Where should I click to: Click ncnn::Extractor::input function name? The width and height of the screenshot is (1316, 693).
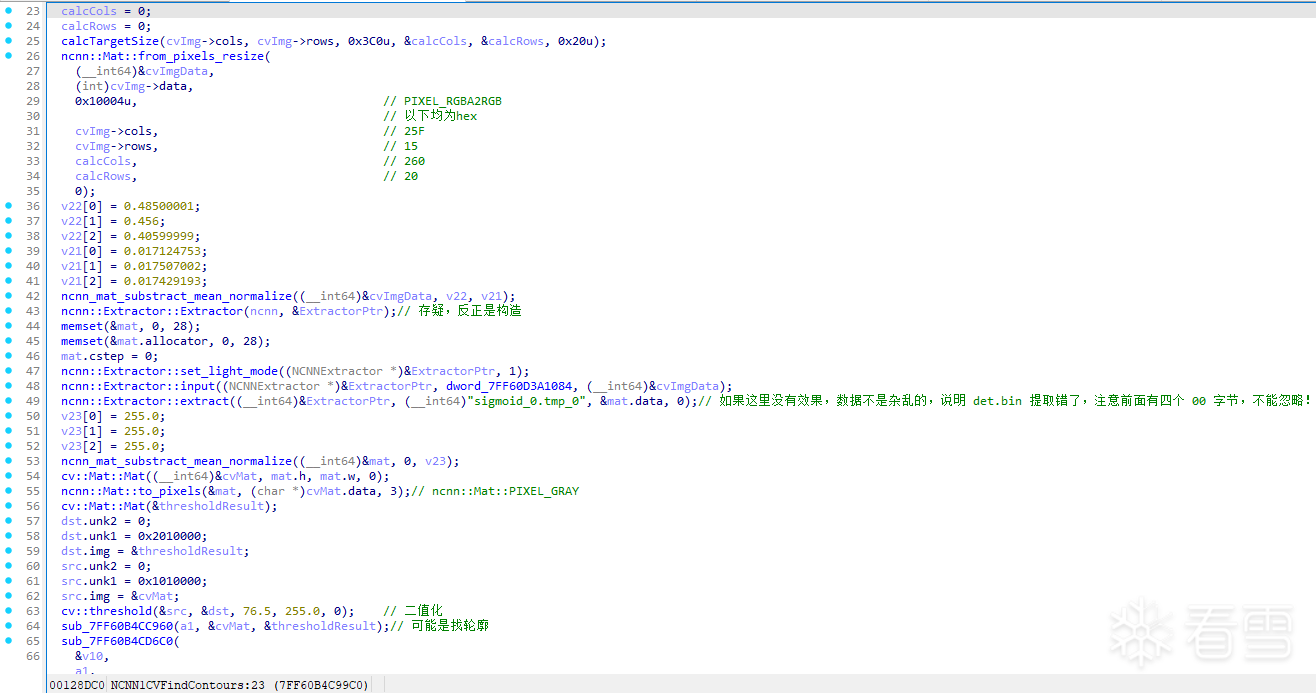click(137, 386)
